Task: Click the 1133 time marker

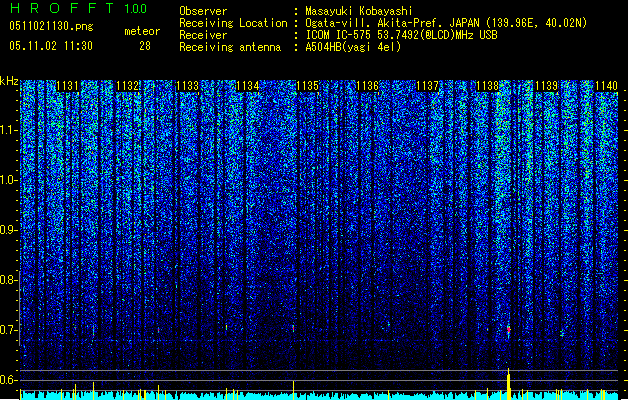Action: pyautogui.click(x=187, y=86)
